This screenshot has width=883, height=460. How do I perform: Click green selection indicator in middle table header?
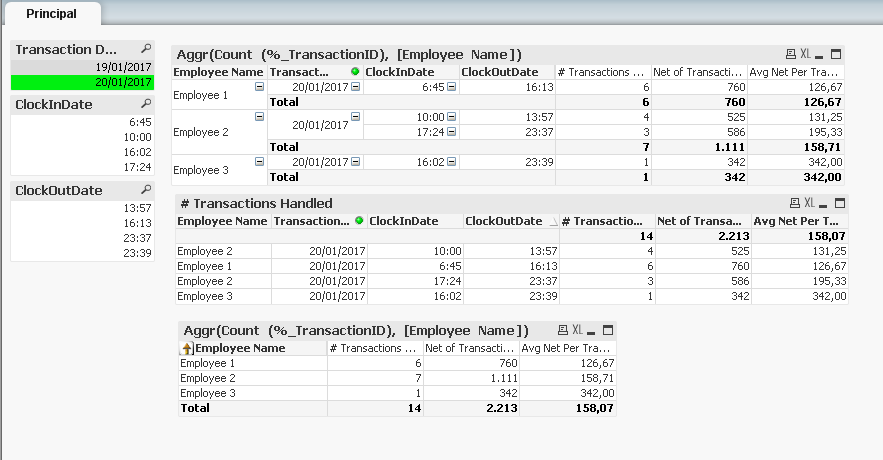(x=359, y=220)
